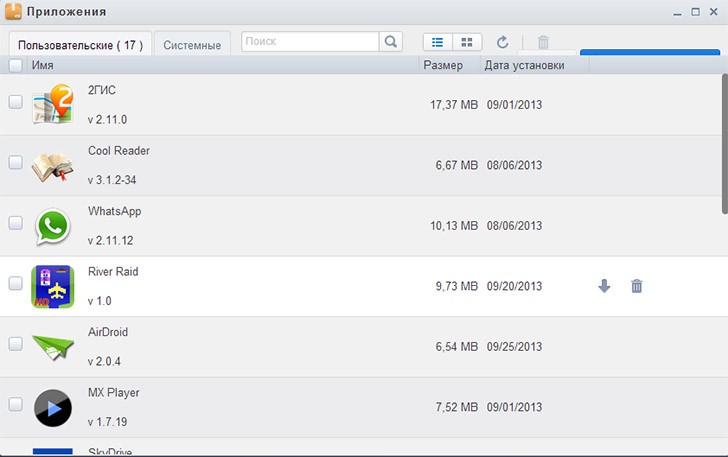Click the Cool Reader book icon

pos(52,166)
